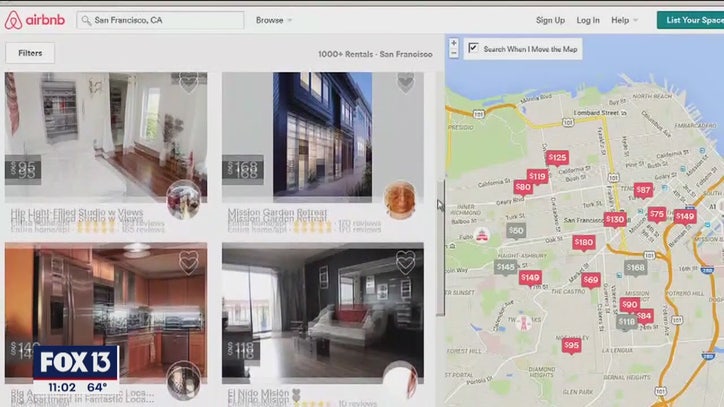The image size is (724, 407).
Task: Select the $75 map price marker
Action: 656,214
